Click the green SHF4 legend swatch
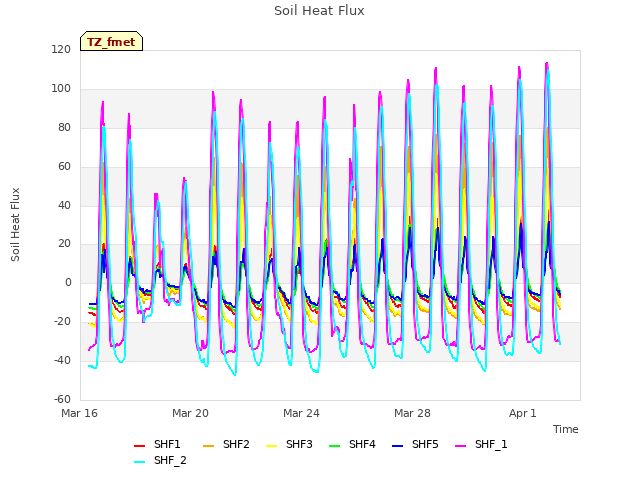Image resolution: width=640 pixels, height=480 pixels. 335,446
